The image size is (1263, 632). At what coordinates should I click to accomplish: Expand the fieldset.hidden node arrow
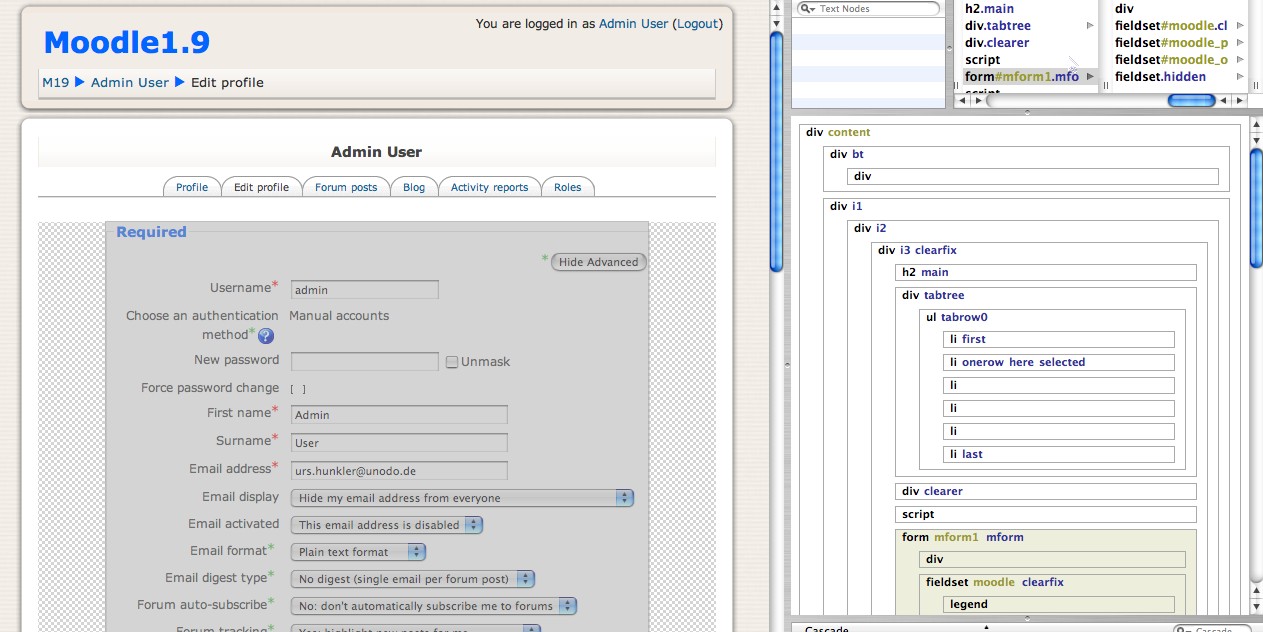point(1240,77)
